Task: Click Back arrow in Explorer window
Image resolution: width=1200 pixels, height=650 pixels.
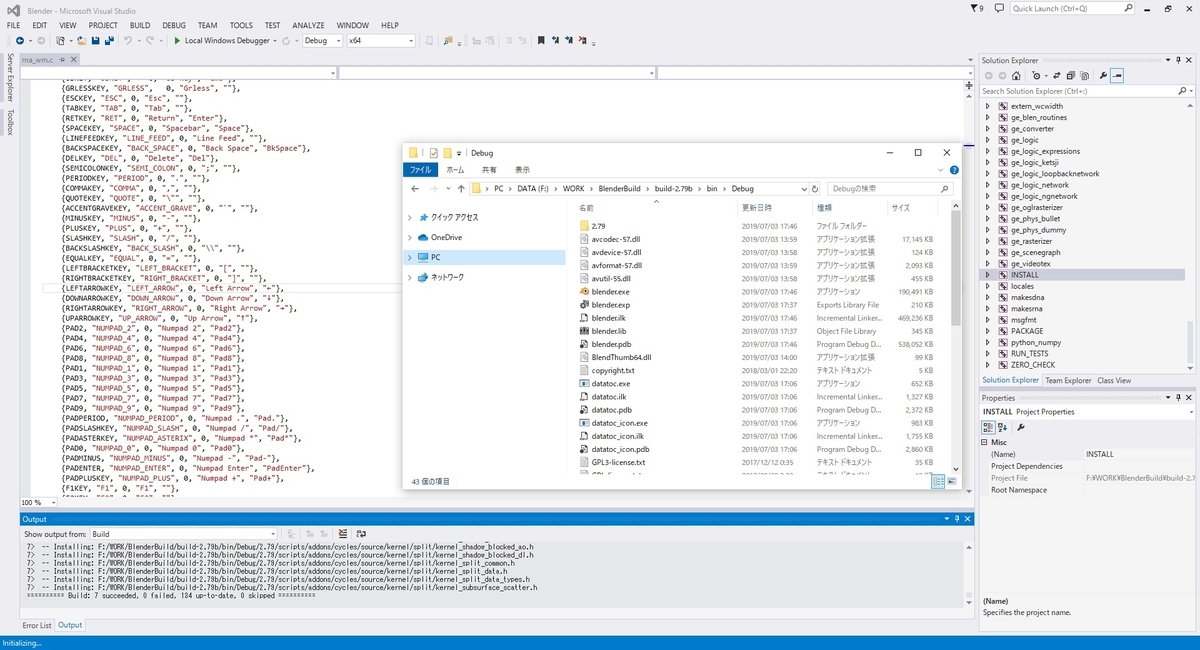Action: click(414, 188)
